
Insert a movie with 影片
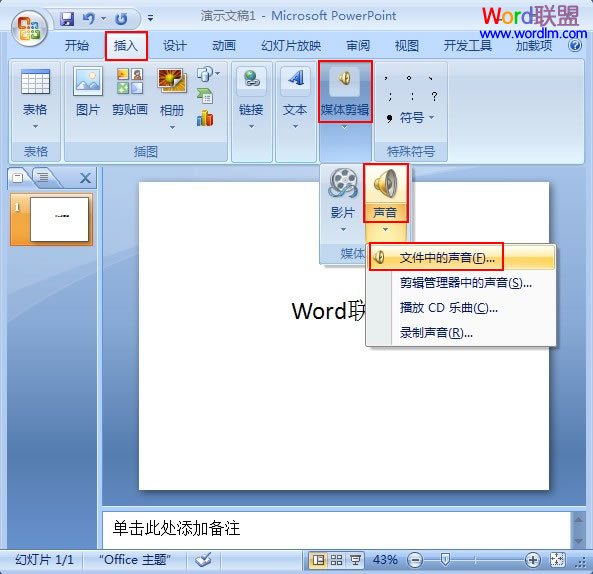(343, 194)
